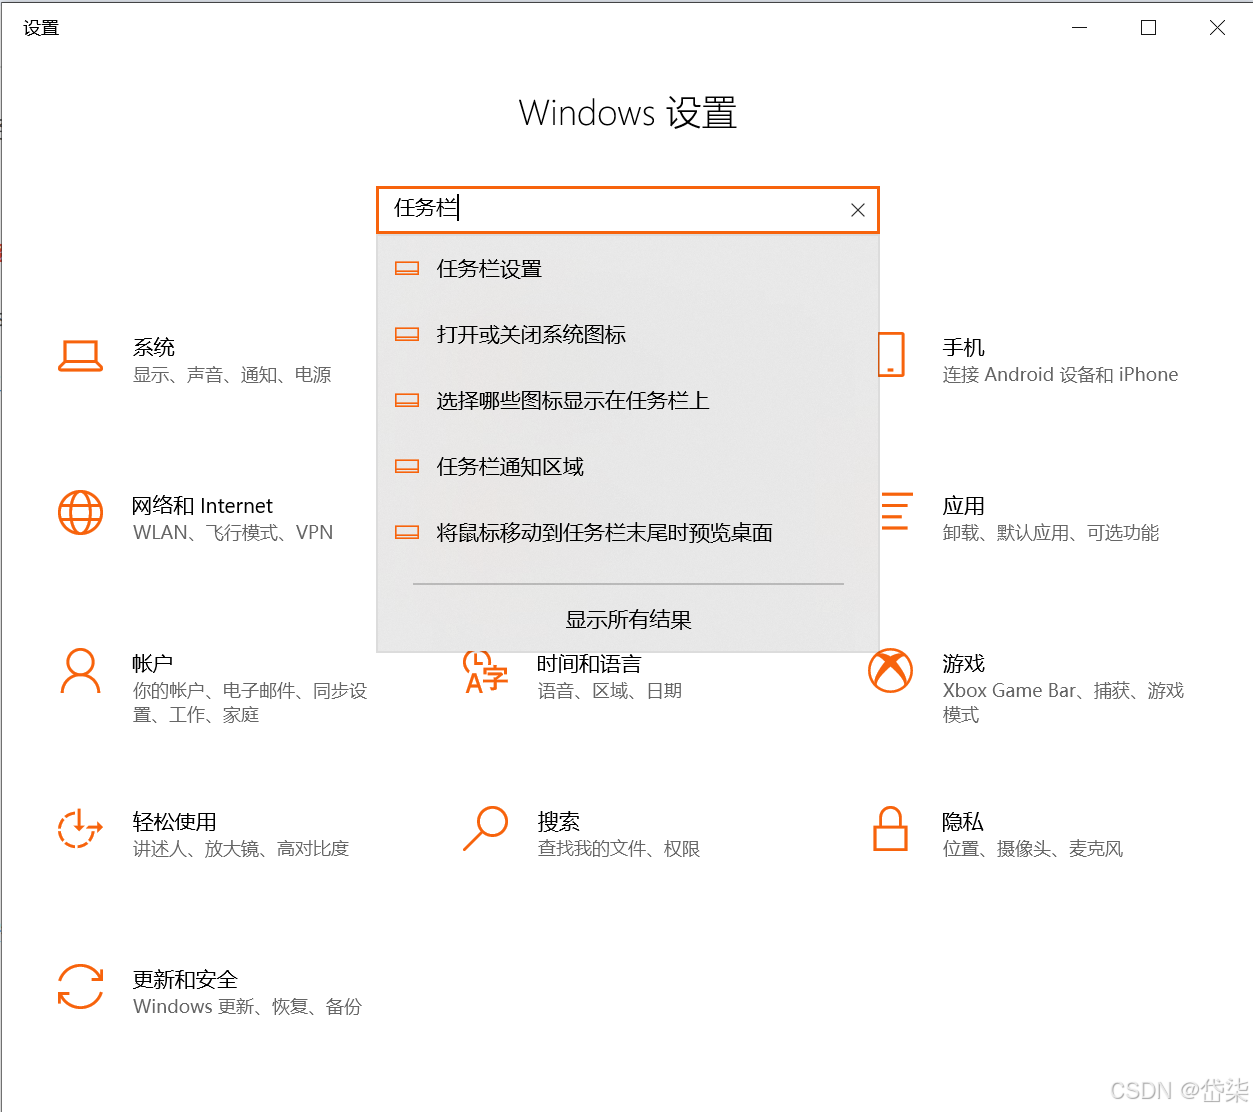Screen dimensions: 1253x1112
Task: Clear the search box with the X
Action: pos(857,210)
